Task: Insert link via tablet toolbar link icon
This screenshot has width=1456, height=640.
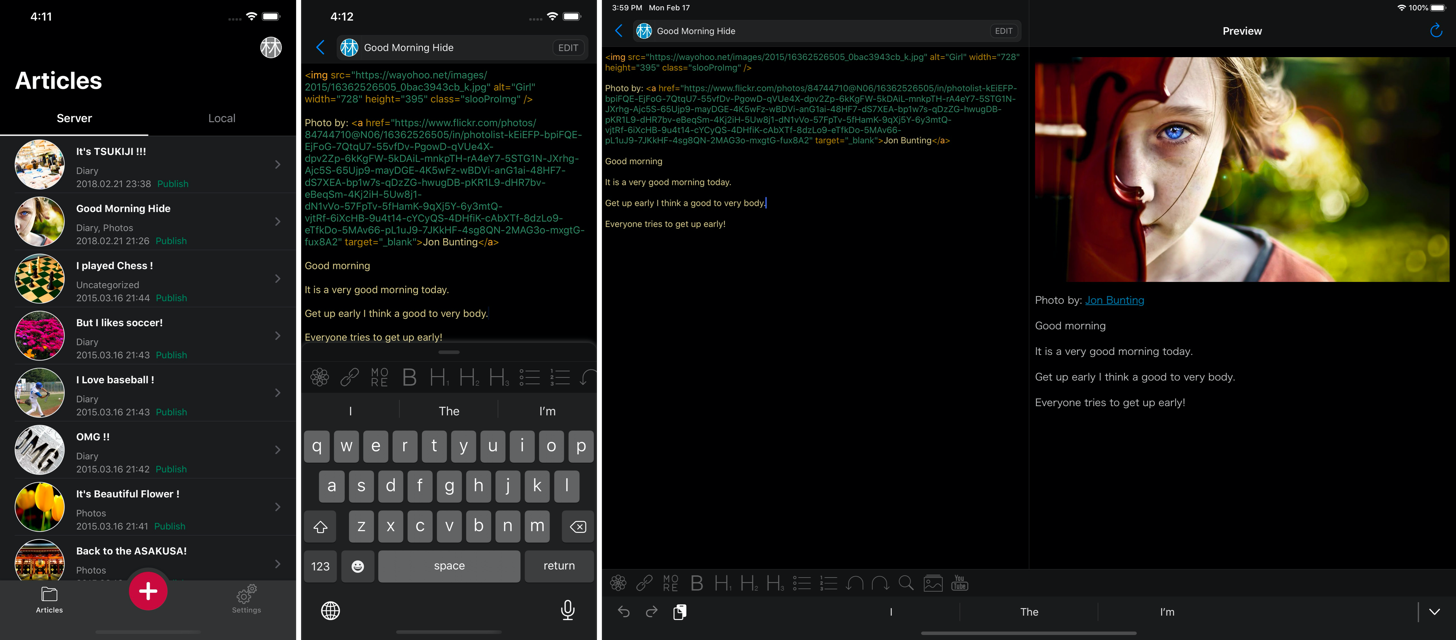Action: point(644,583)
